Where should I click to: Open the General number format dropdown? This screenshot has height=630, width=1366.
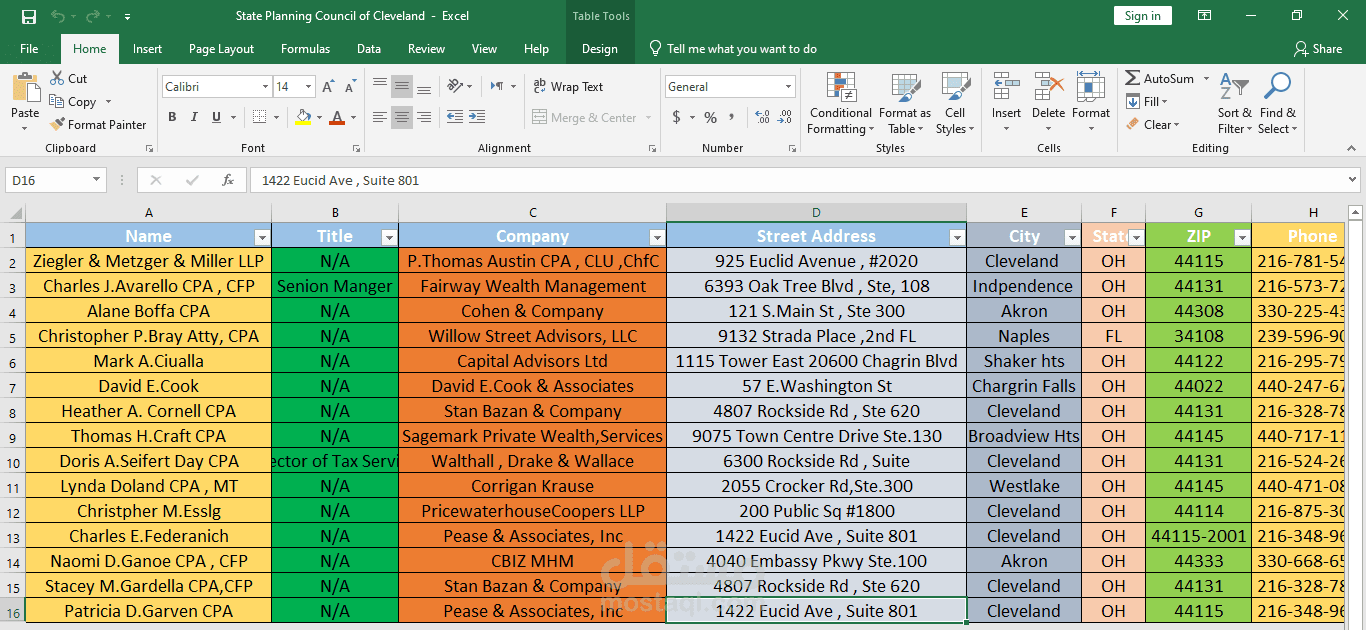pos(788,87)
